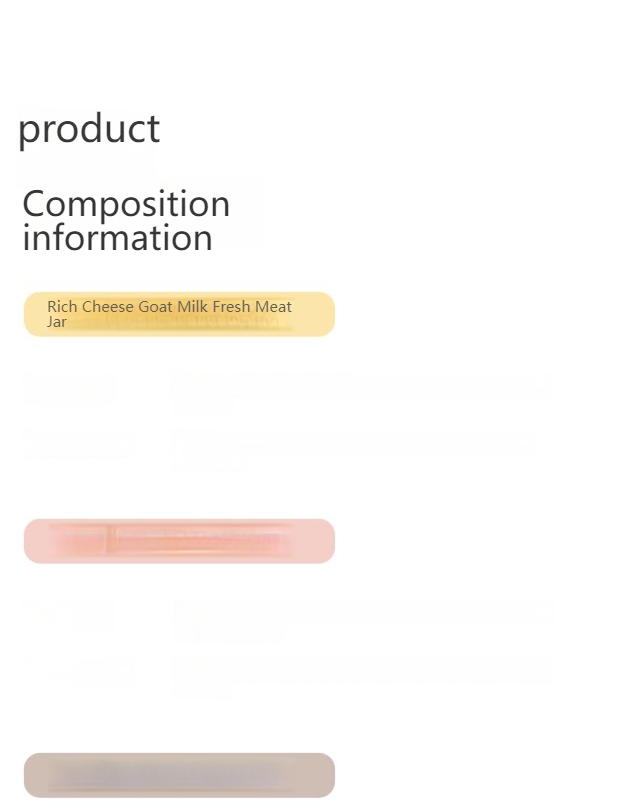637x808 pixels.
Task: Select the taupe blurred banner at the bottom
Action: click(179, 775)
